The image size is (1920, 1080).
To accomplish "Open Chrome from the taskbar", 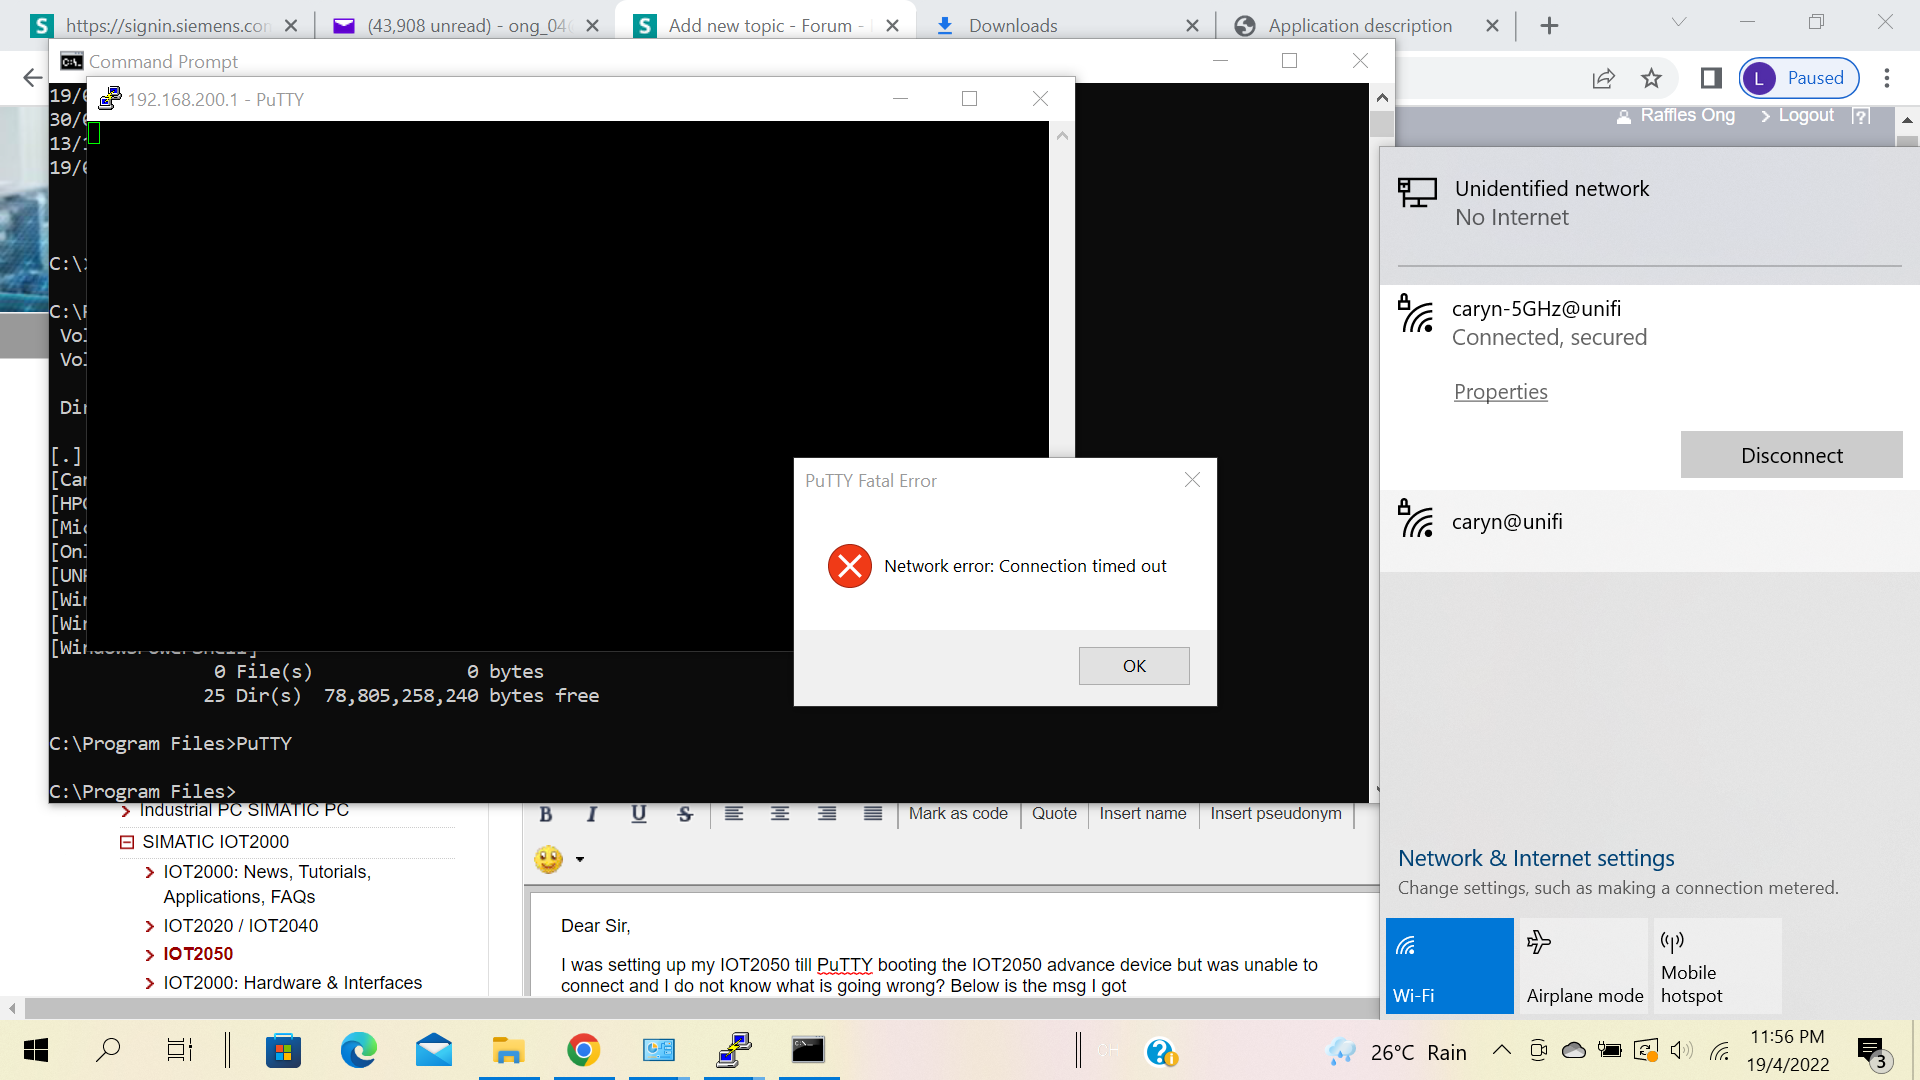I will (583, 1050).
